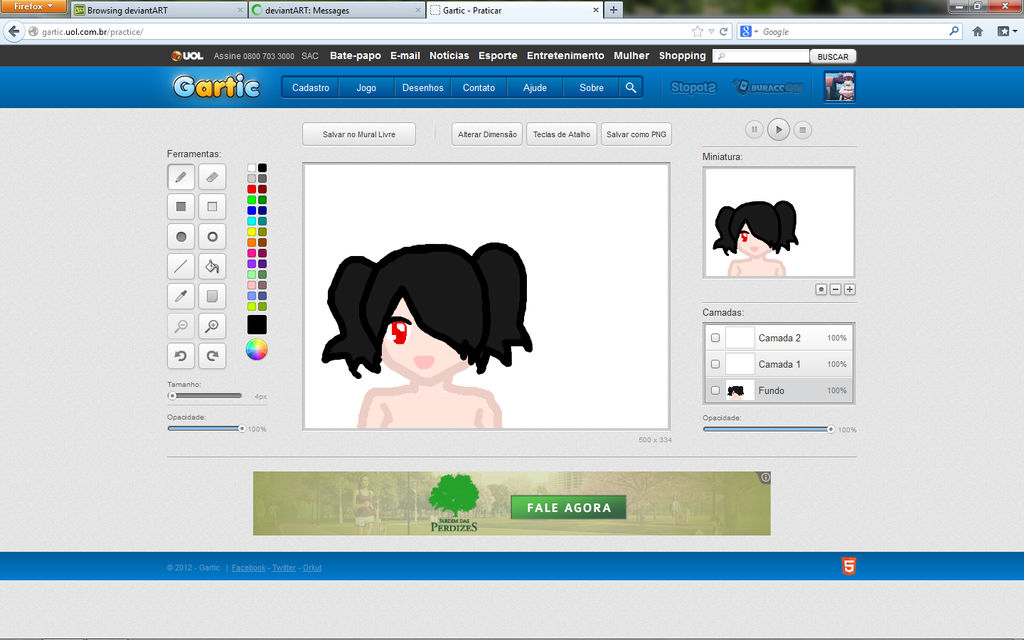Screen dimensions: 1024x640
Task: Select the Eyedropper color picker tool
Action: point(181,296)
